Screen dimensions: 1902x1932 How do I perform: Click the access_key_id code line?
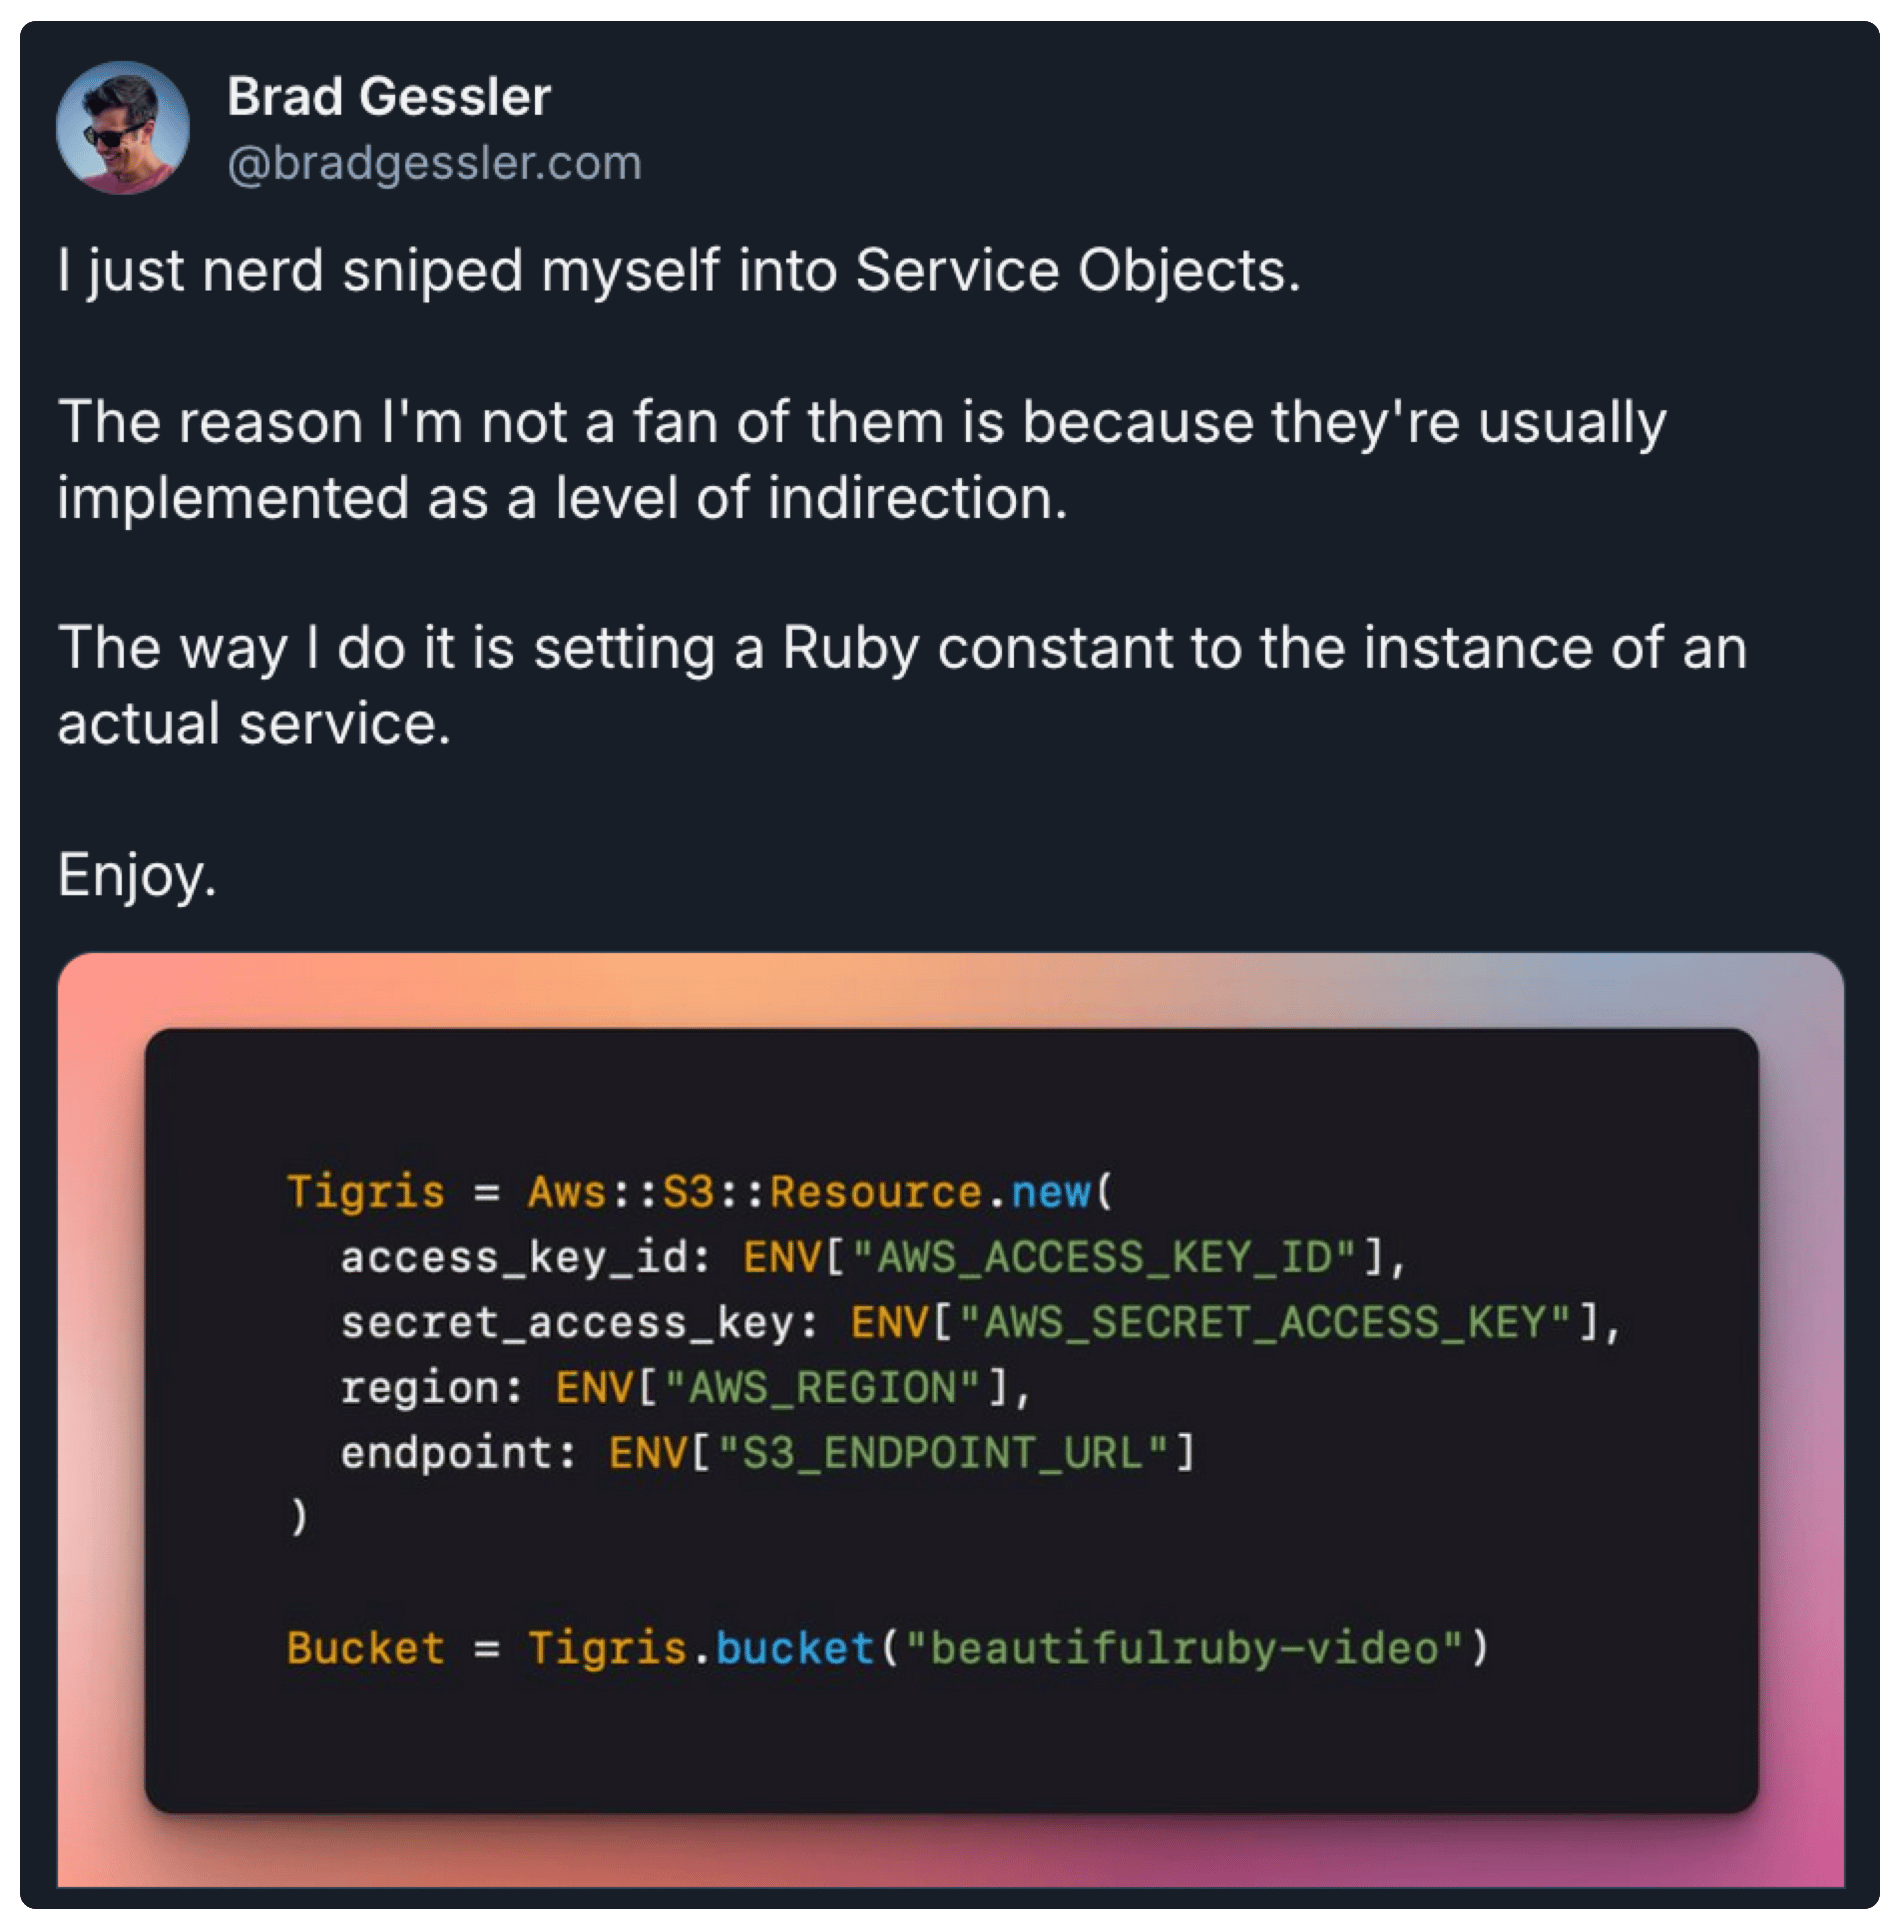873,1257
